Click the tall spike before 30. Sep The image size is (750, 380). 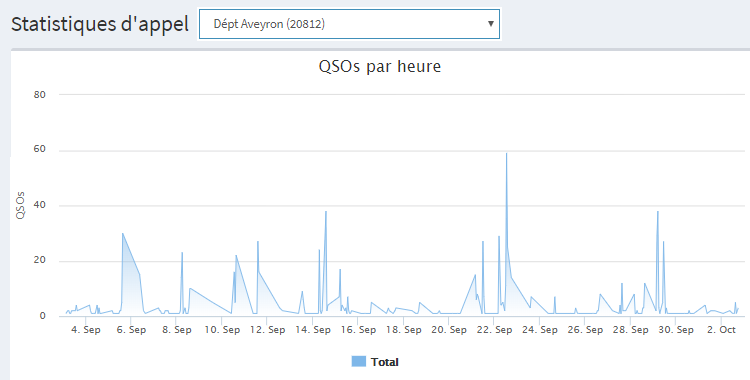pyautogui.click(x=658, y=212)
